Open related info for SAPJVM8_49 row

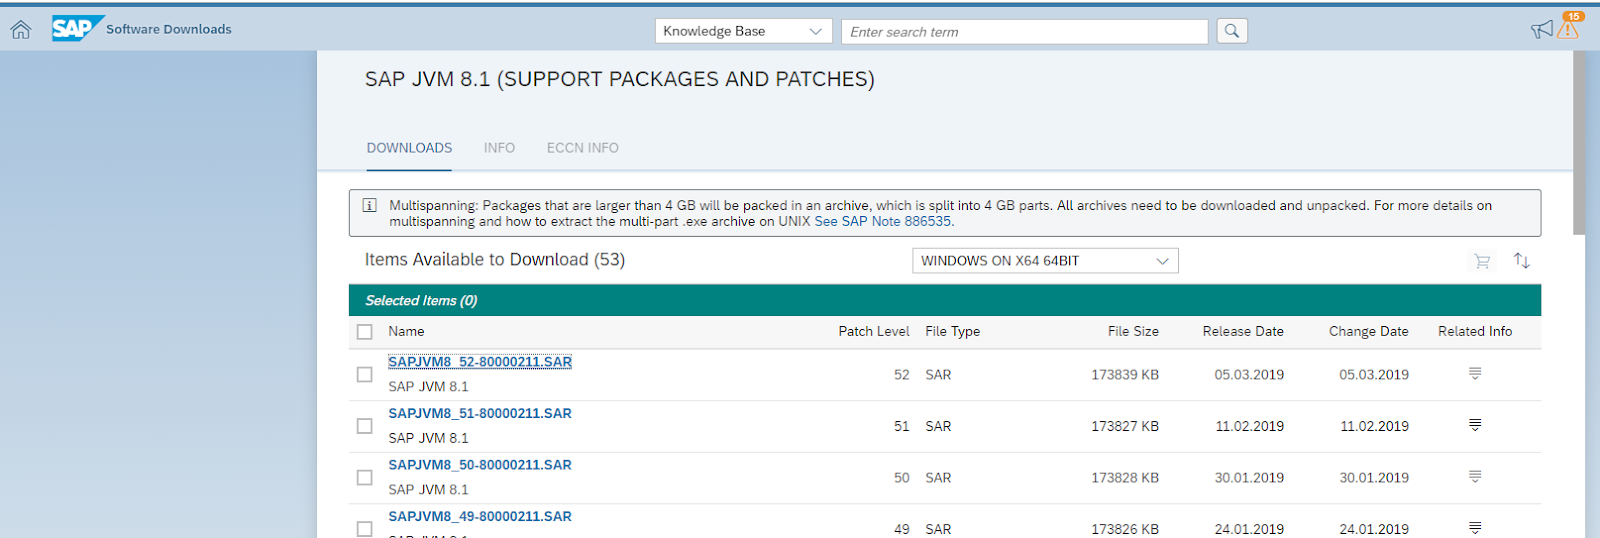tap(1475, 528)
